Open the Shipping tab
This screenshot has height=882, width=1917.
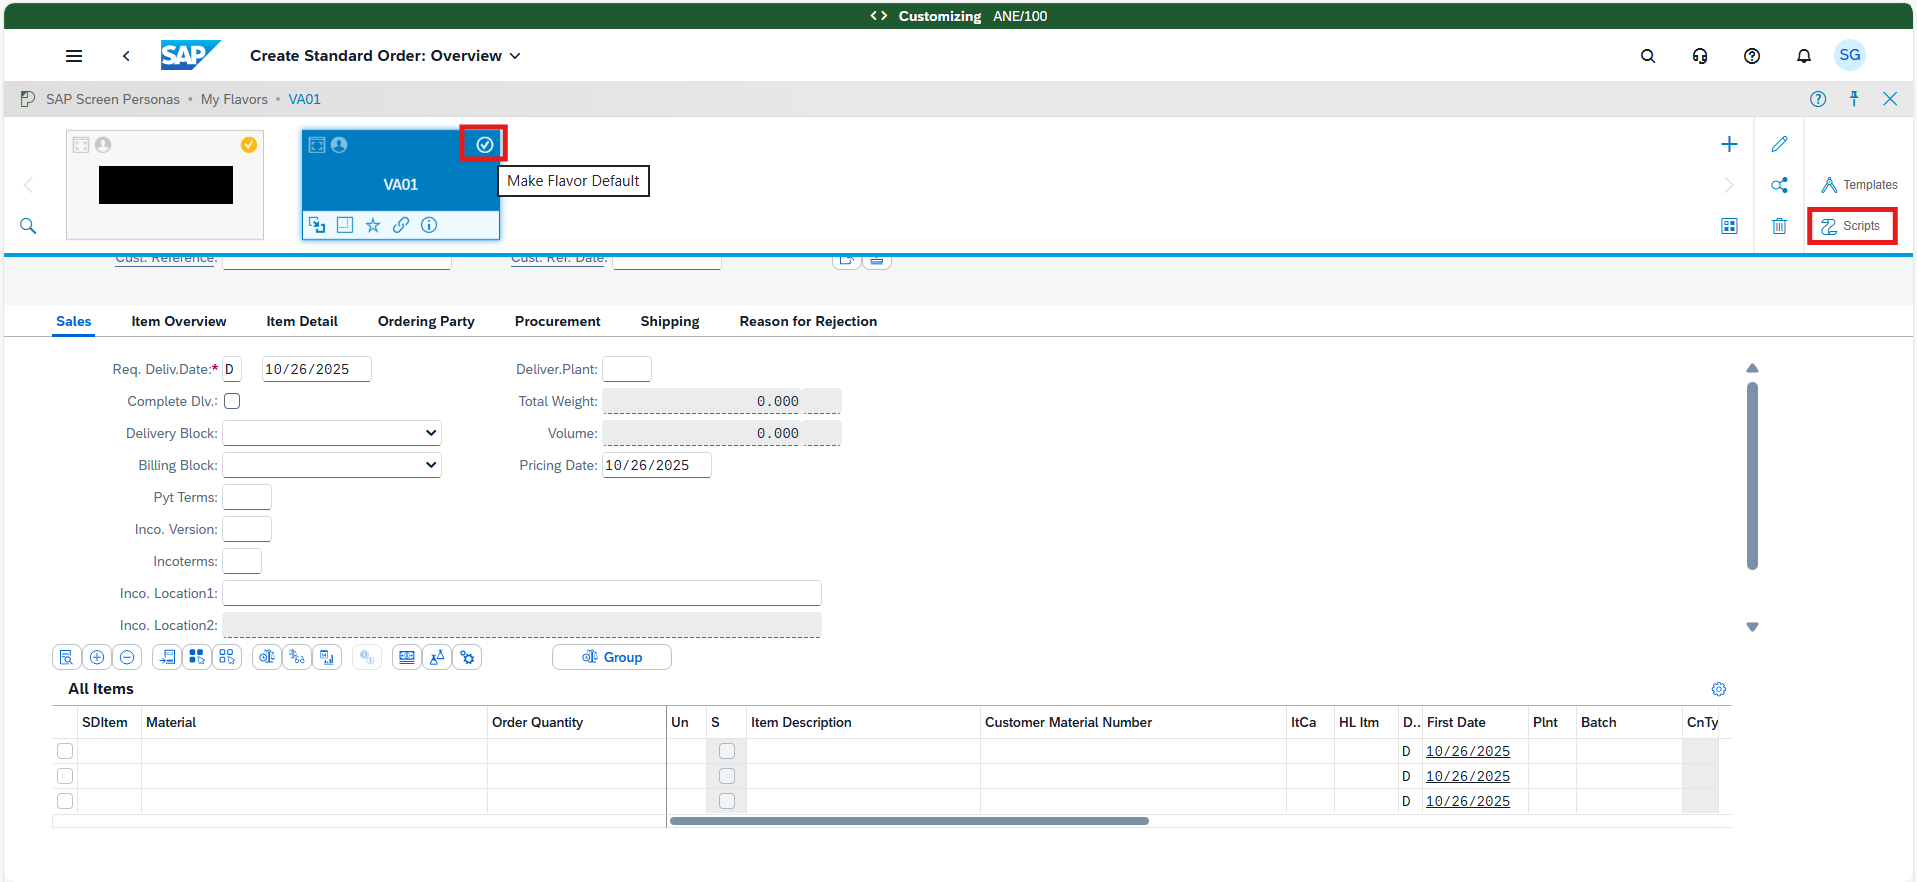tap(669, 321)
